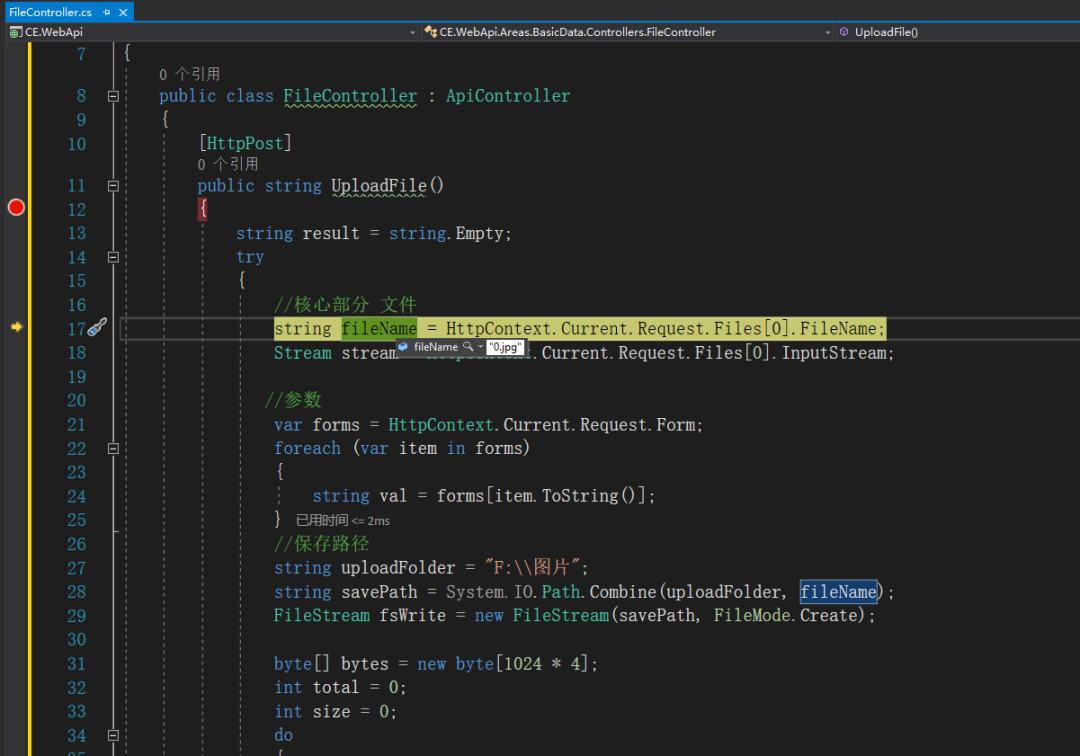Click the blue variable icon in fileName data tip

pyautogui.click(x=403, y=346)
